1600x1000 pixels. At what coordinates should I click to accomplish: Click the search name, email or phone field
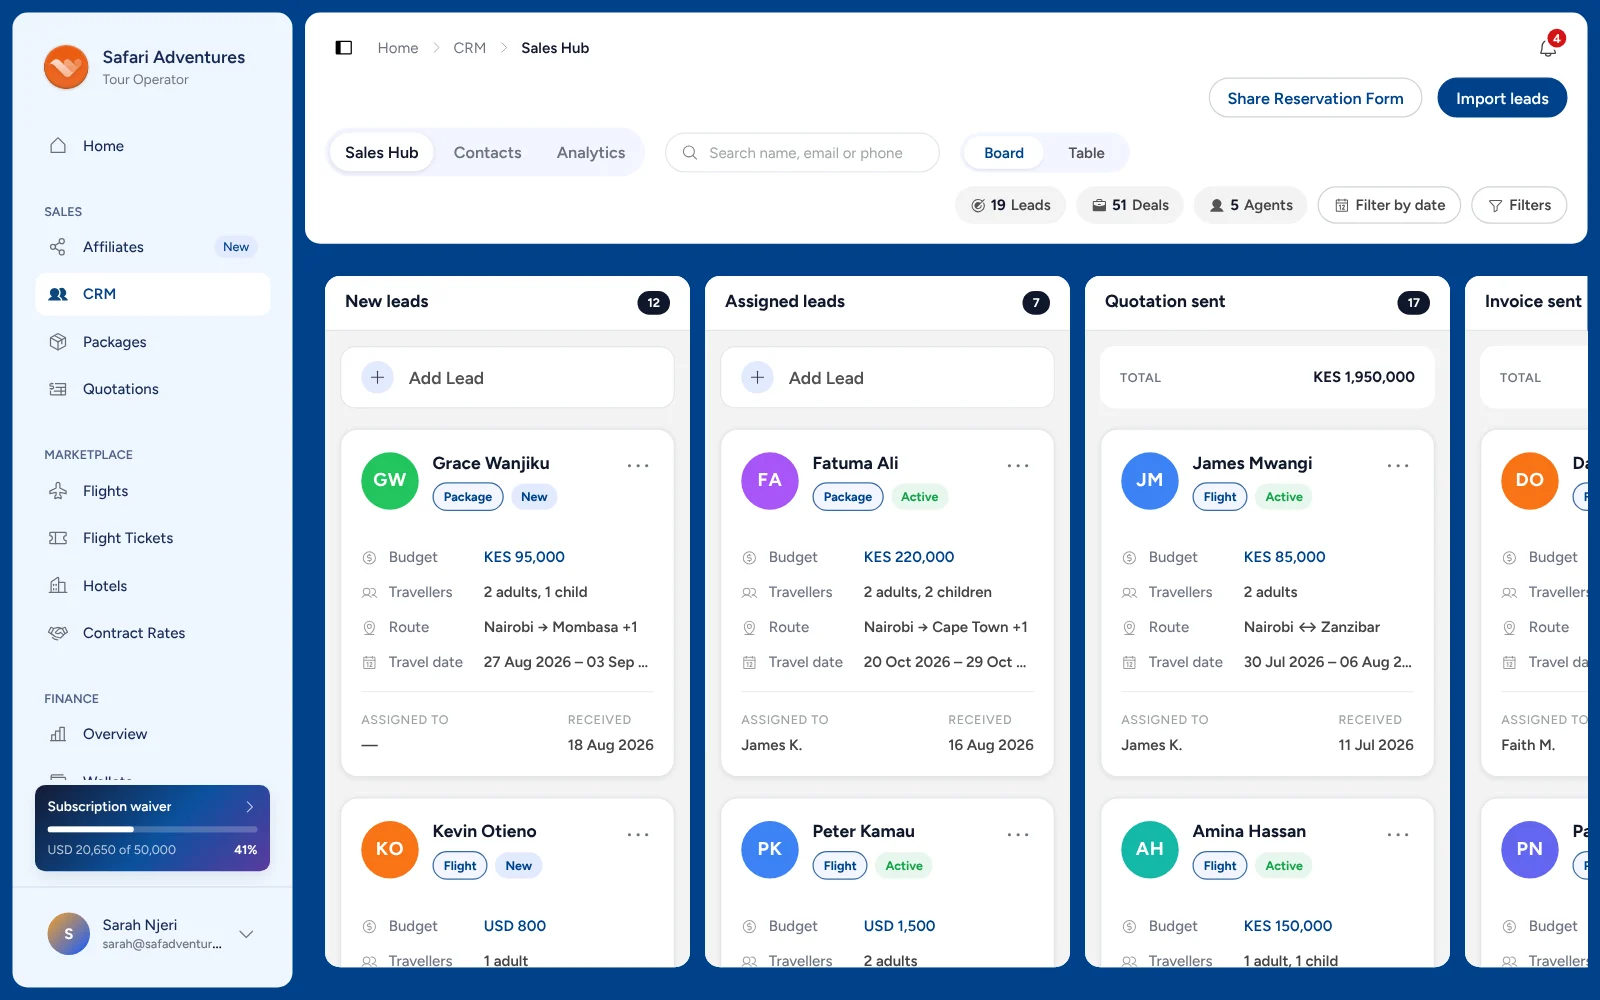[x=802, y=153]
